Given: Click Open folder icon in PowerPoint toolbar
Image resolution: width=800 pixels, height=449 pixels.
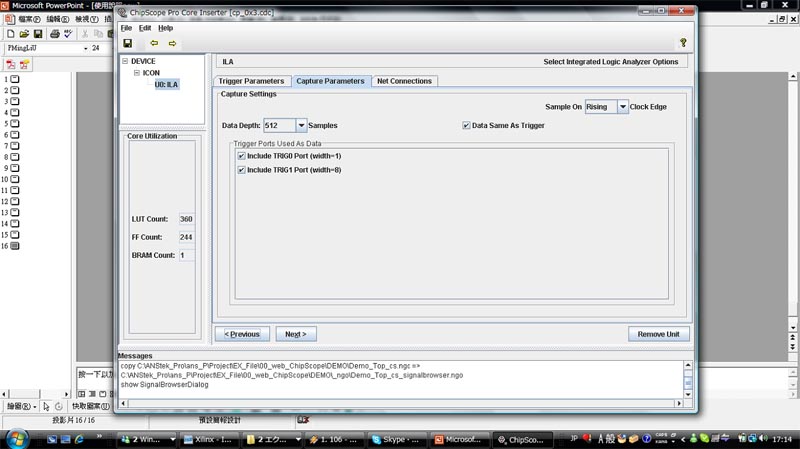Looking at the screenshot, I should pyautogui.click(x=24, y=34).
